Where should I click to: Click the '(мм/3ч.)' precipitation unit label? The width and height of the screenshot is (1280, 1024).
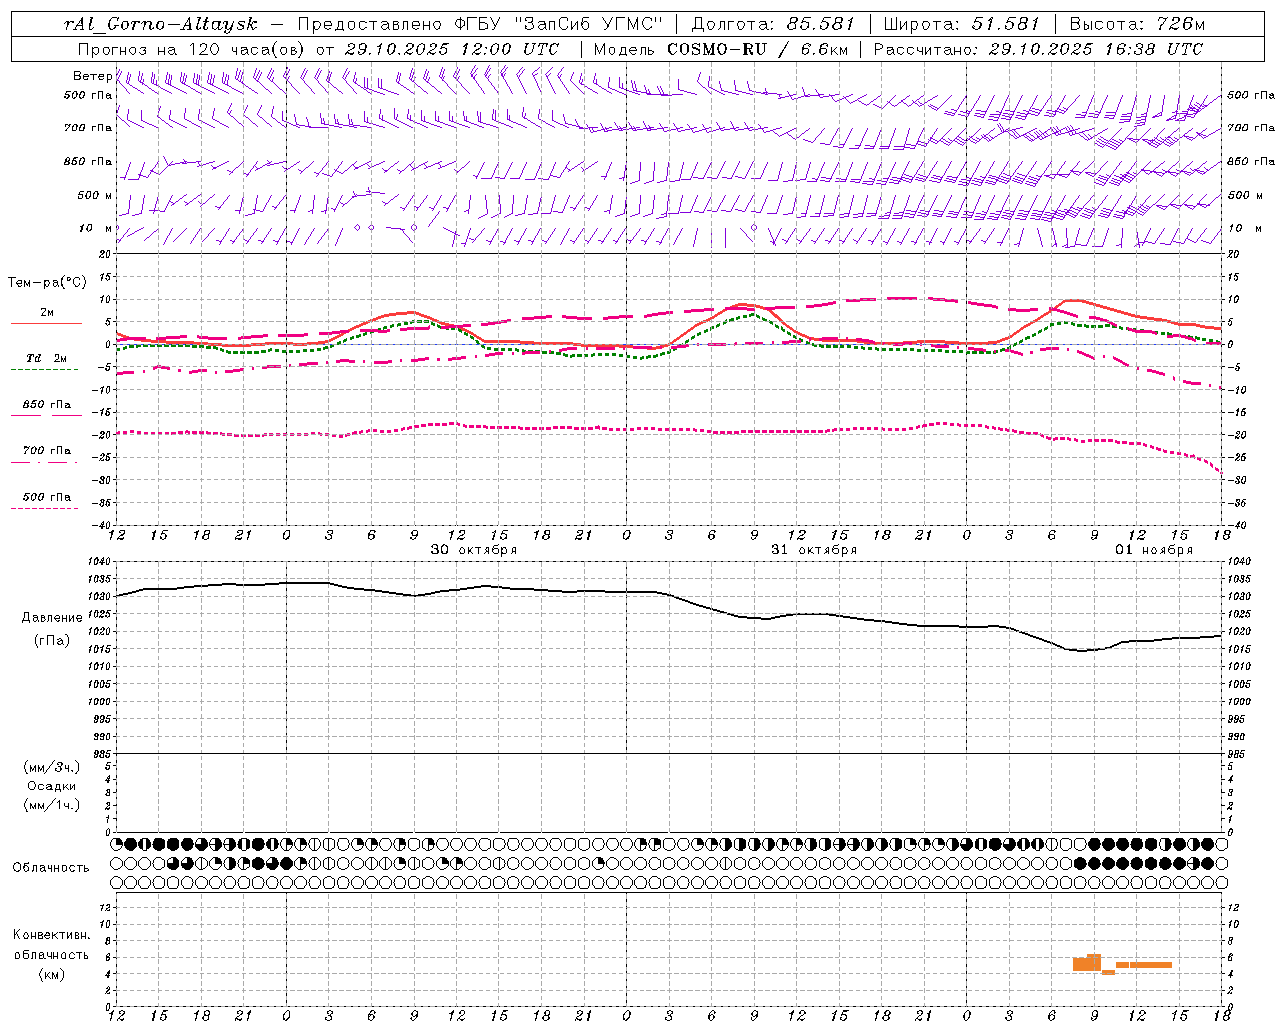pyautogui.click(x=52, y=768)
